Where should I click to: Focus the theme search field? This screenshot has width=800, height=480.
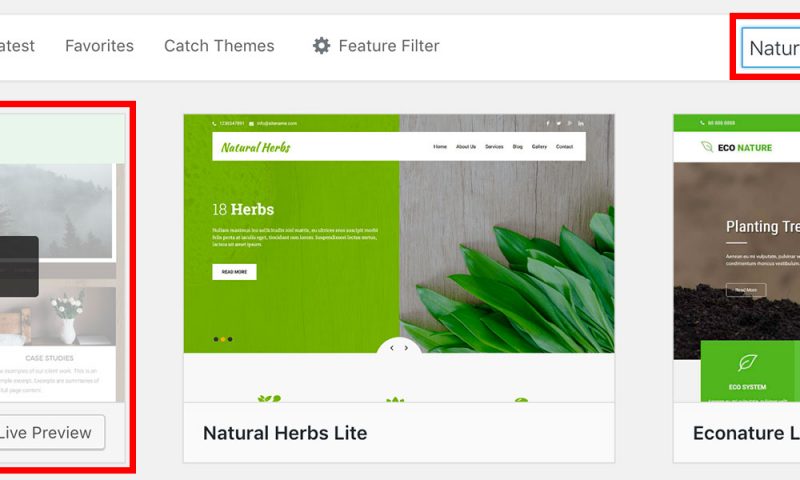coord(770,48)
